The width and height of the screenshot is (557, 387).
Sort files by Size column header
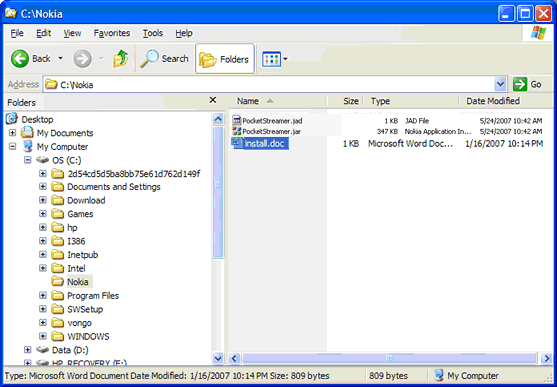[x=345, y=101]
